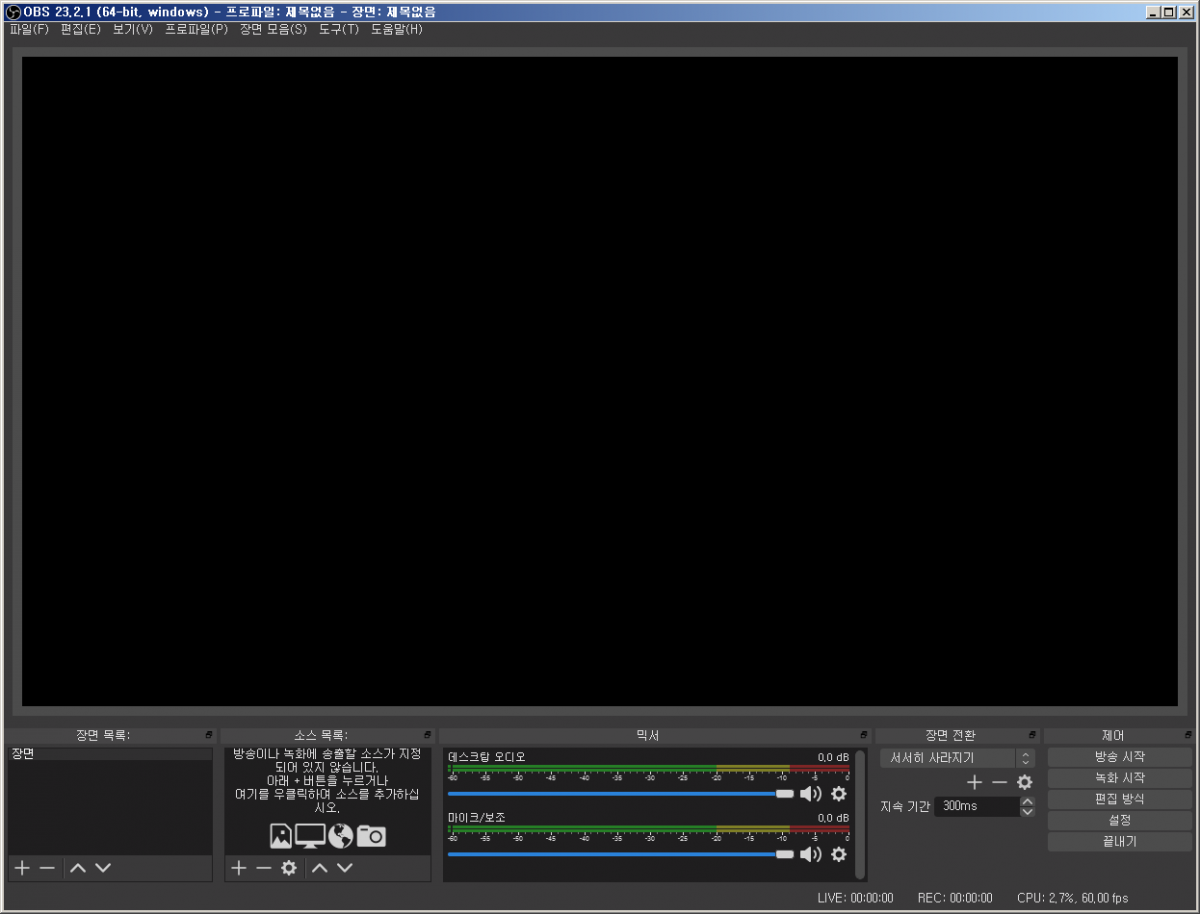Screen dimensions: 1200x914
Task: Click the 녹화 시작 button
Action: [x=1120, y=778]
